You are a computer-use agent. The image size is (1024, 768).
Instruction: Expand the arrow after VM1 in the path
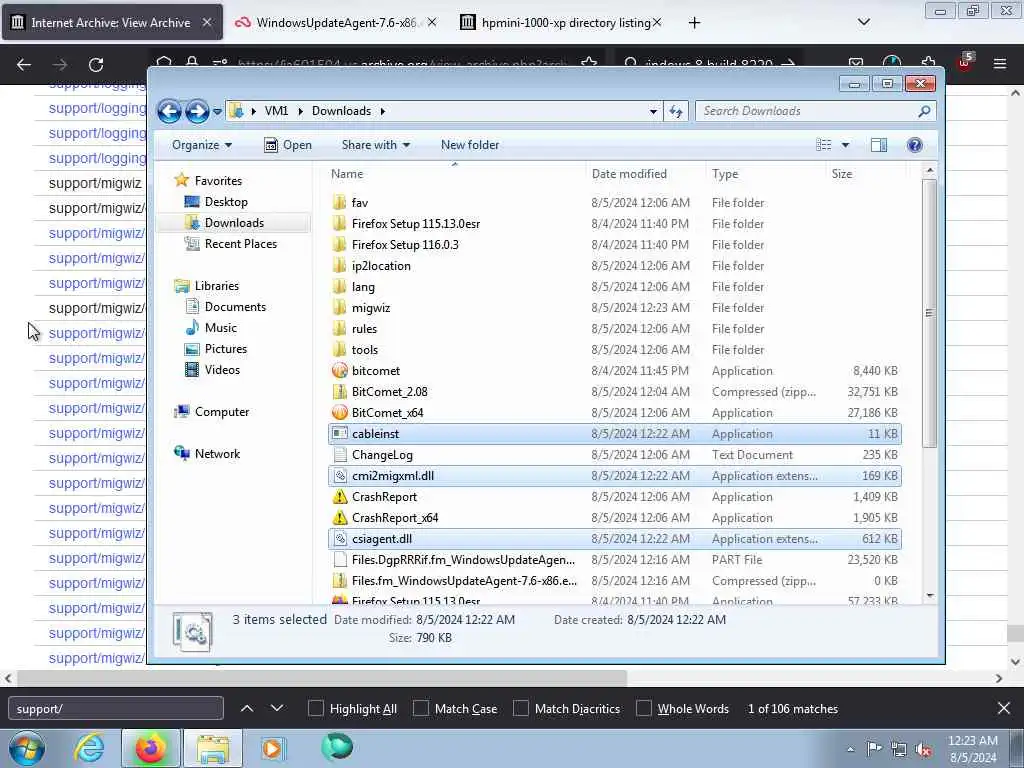(300, 111)
